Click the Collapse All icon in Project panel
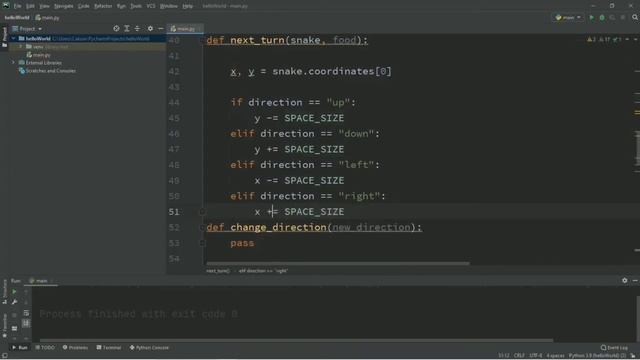Viewport: 640px width, 360px height. tap(137, 29)
